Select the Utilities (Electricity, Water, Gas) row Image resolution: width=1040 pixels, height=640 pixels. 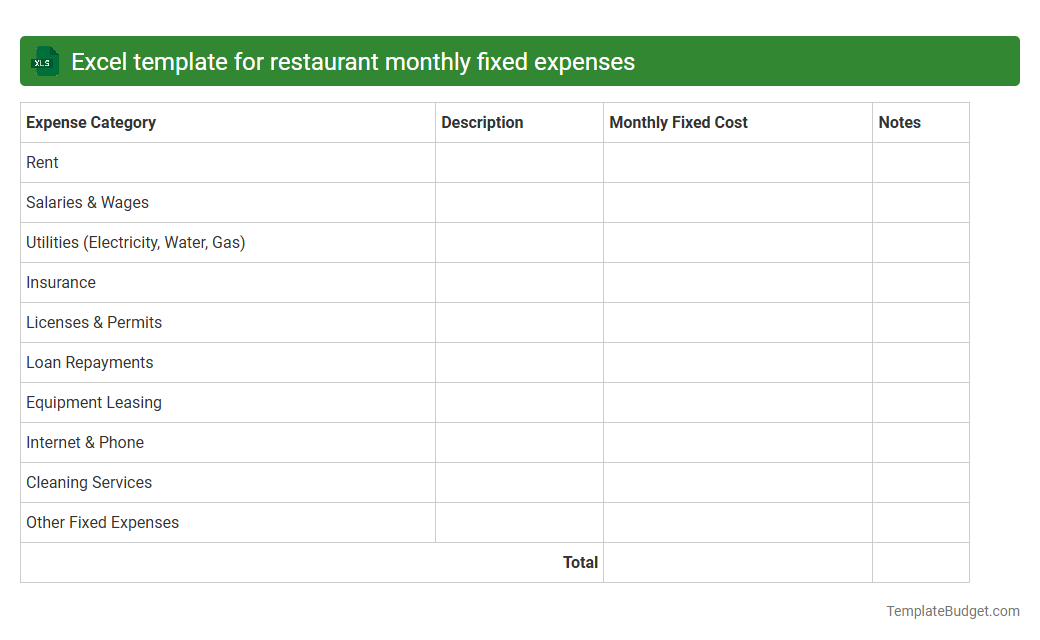(135, 242)
